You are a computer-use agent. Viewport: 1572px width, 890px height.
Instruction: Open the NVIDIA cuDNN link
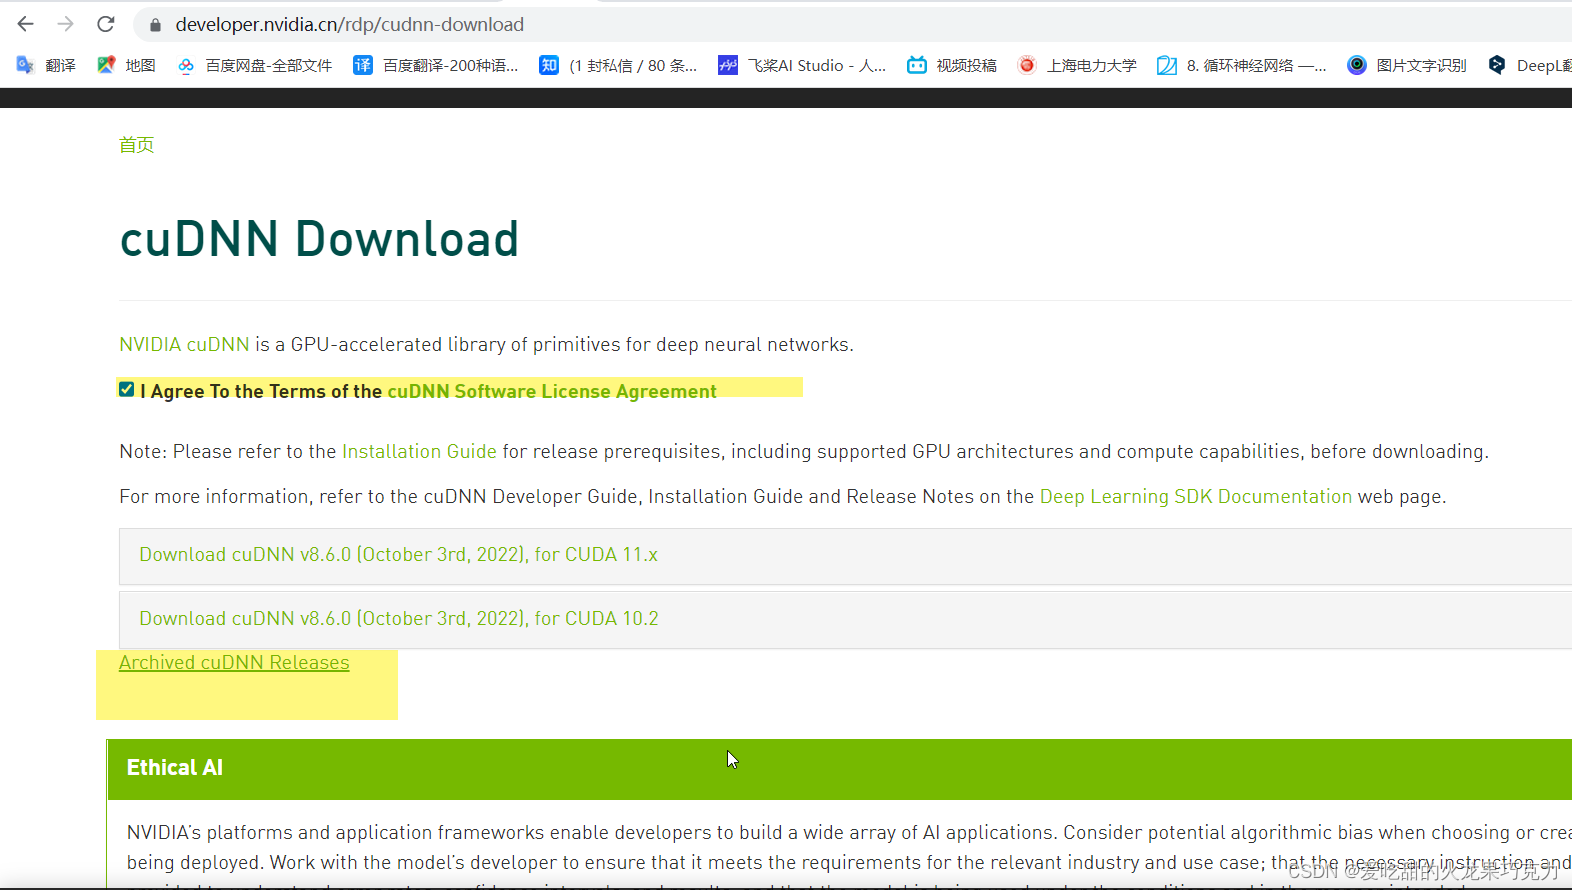click(184, 345)
